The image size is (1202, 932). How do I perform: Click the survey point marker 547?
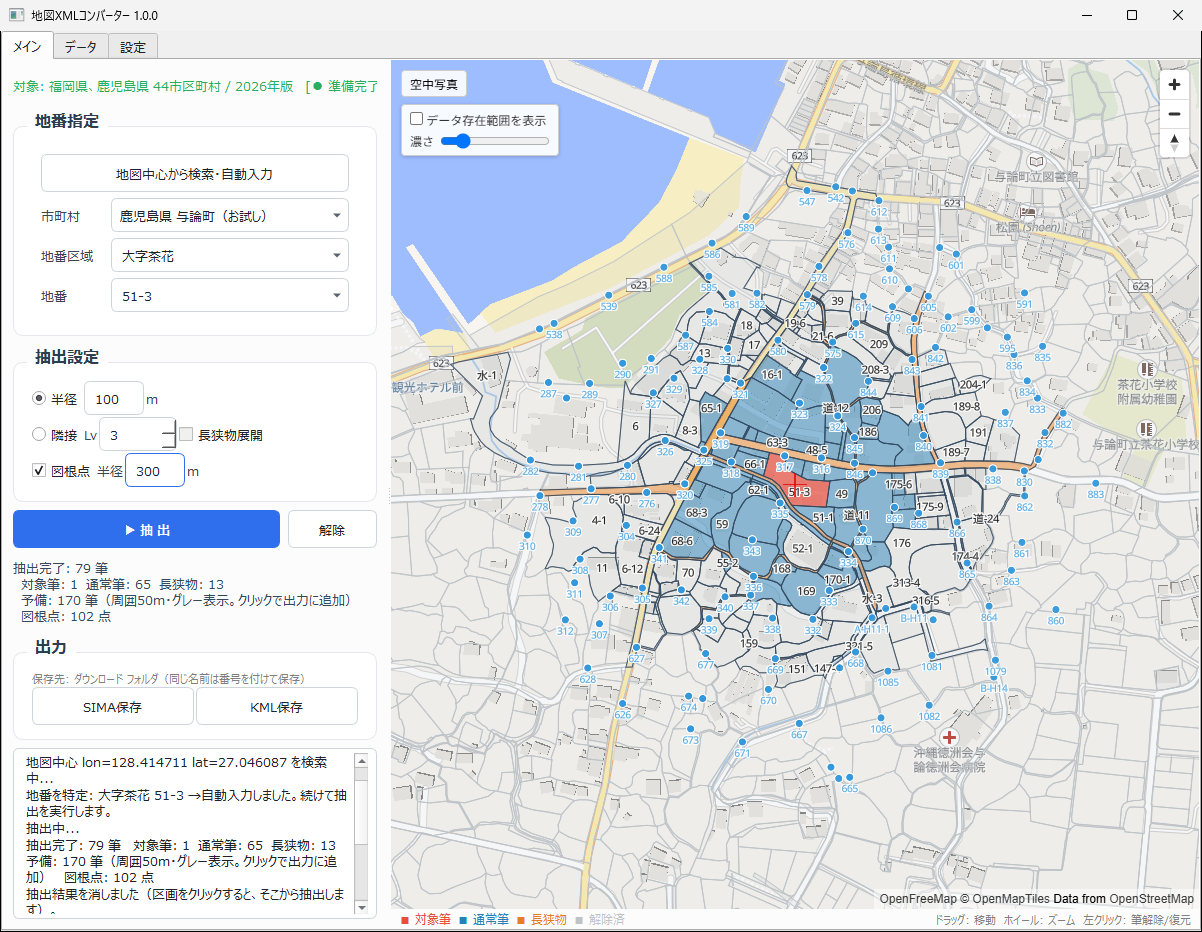click(x=807, y=191)
